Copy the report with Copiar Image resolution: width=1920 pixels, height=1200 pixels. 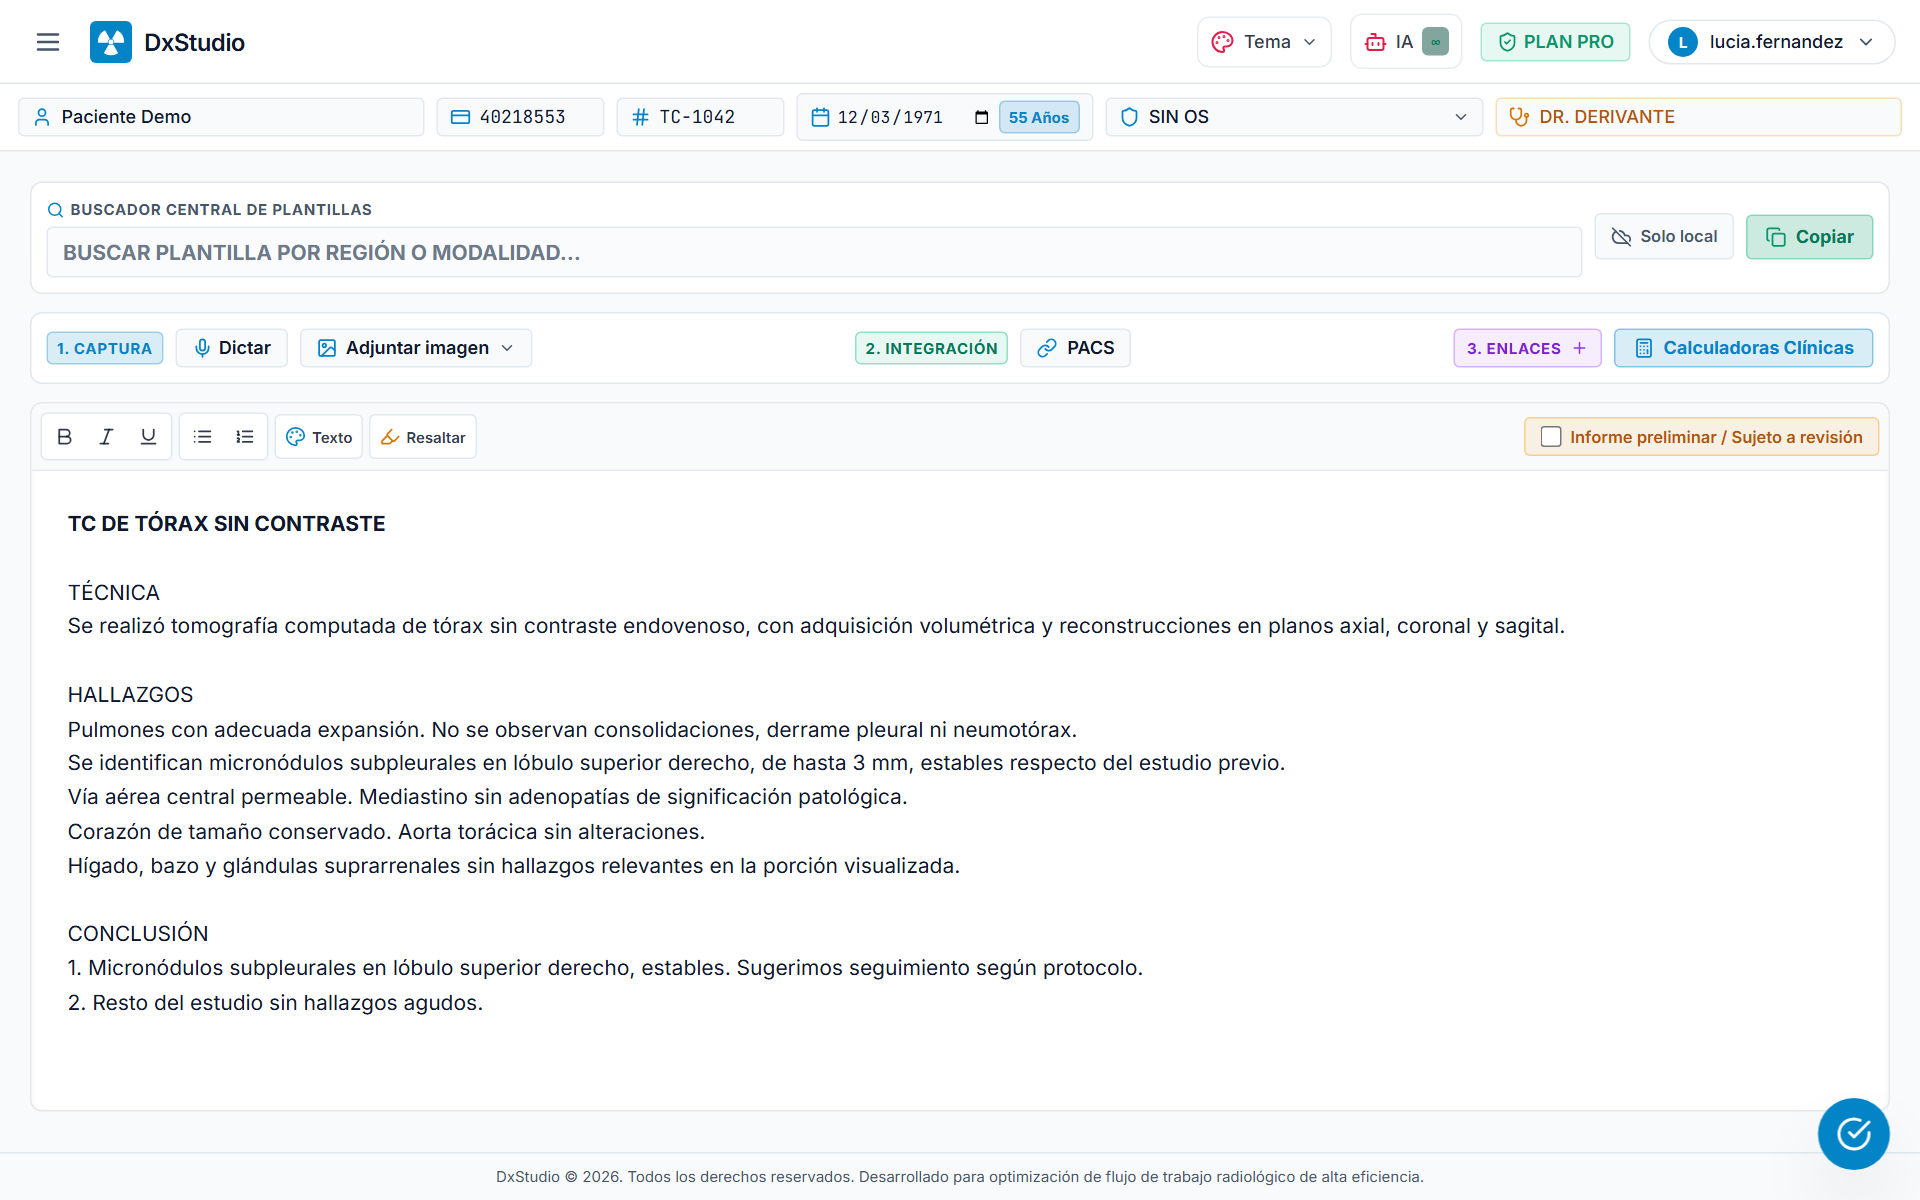pos(1809,237)
